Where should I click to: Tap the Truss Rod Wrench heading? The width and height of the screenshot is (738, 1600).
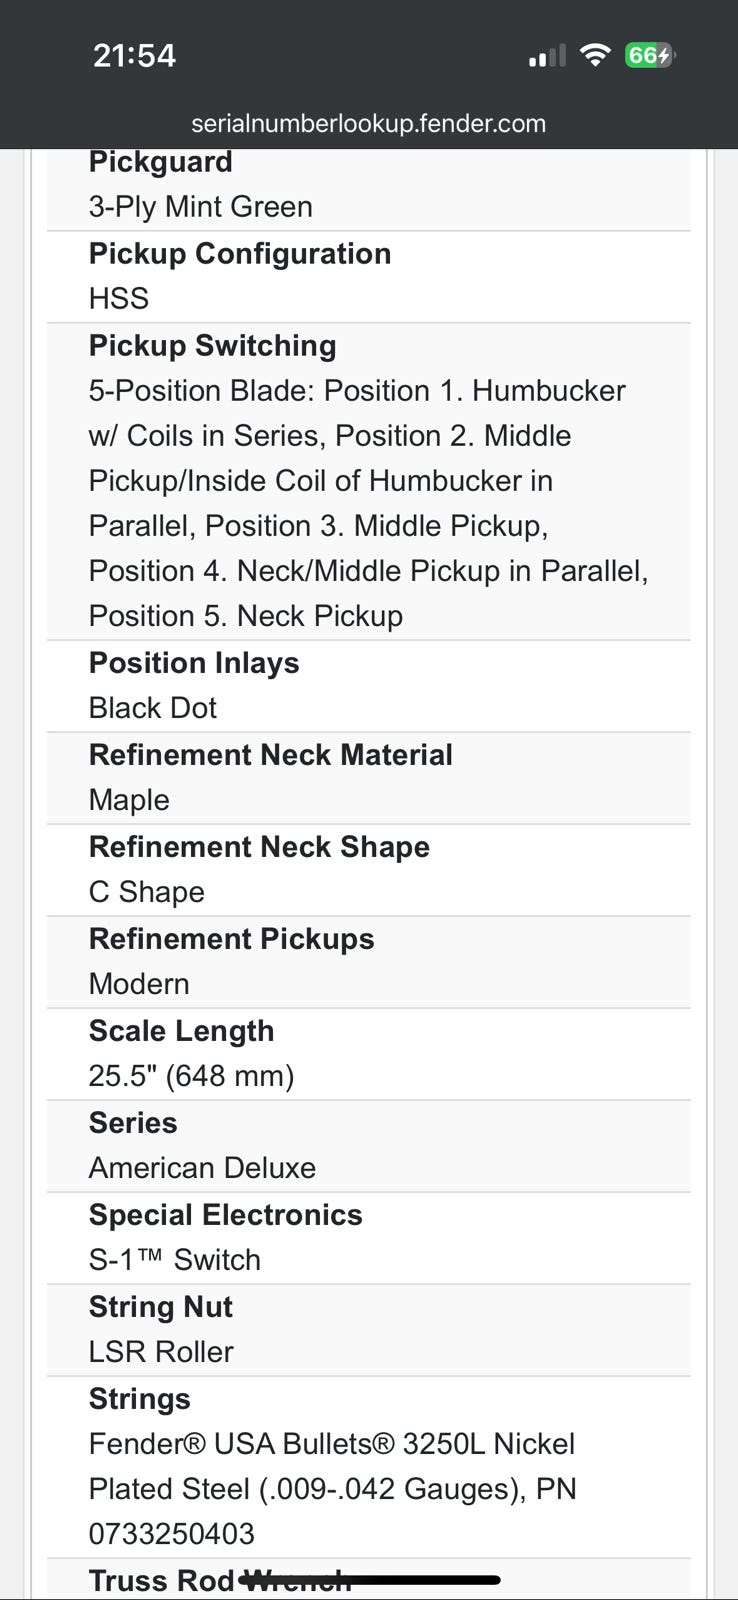point(220,1581)
